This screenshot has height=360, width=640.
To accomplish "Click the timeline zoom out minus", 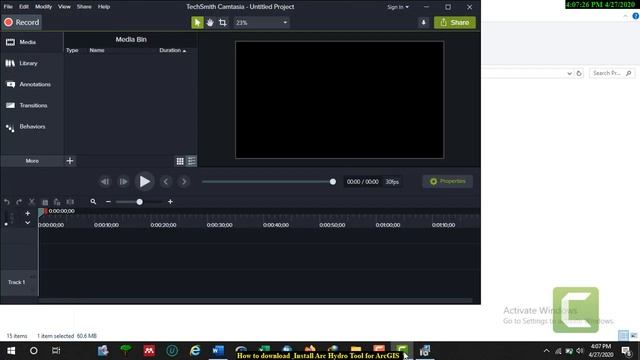I will [x=108, y=202].
